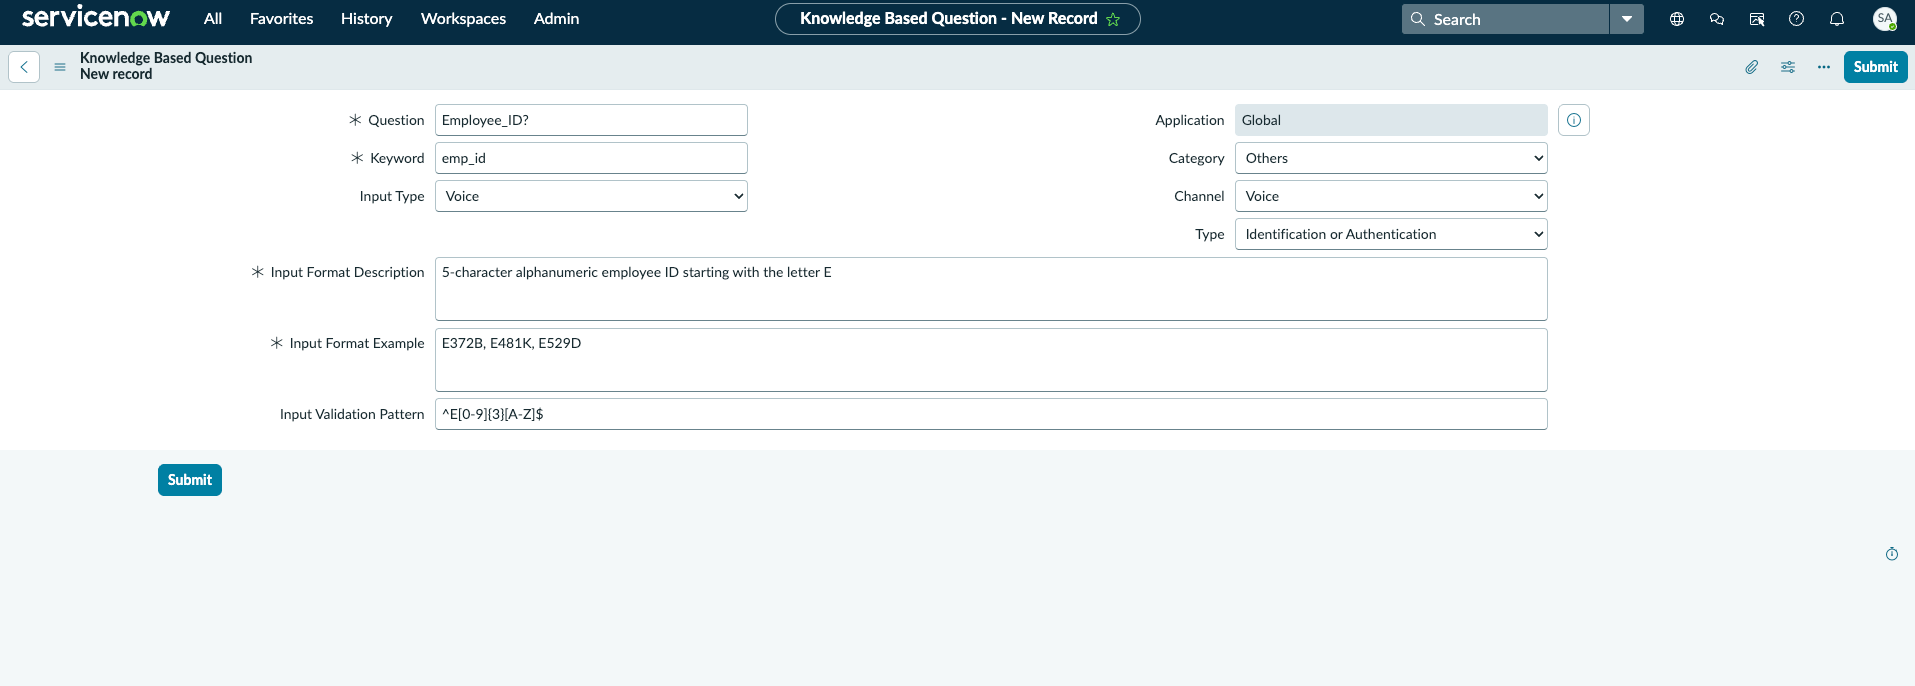
Task: Click the bottom Submit button
Action: tap(190, 480)
